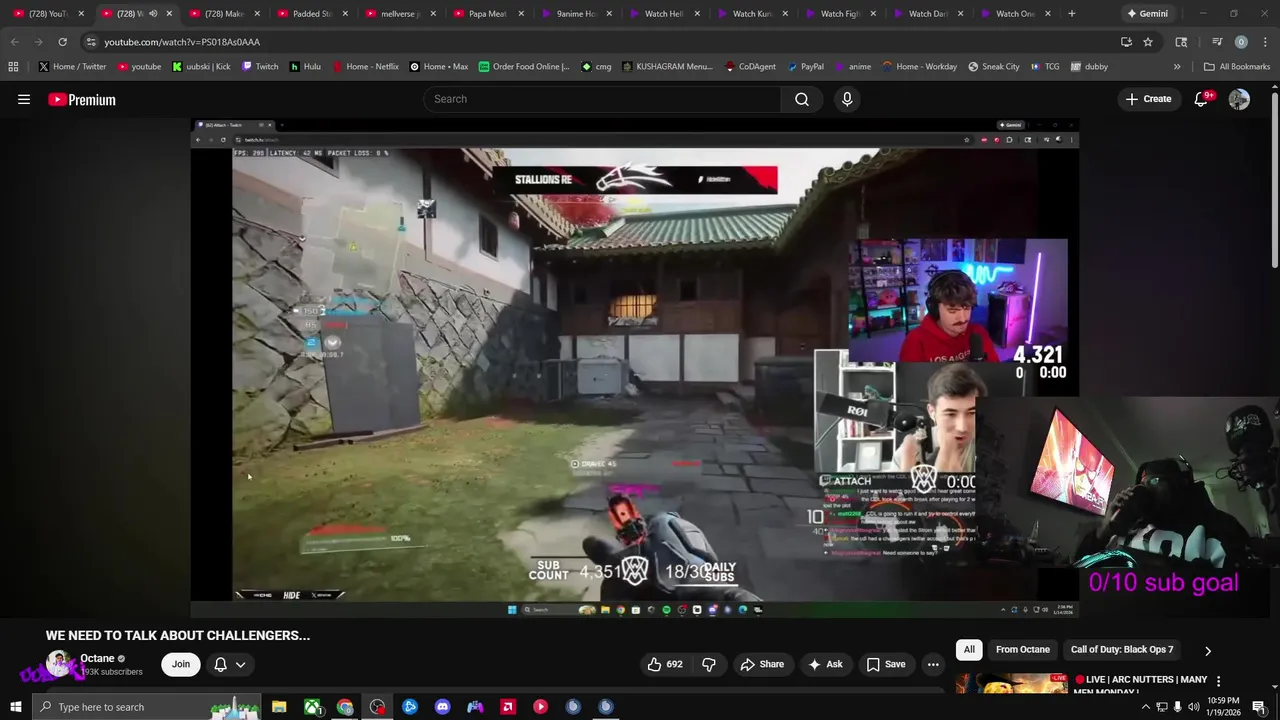Viewport: 1280px width, 720px height.
Task: Bookmark this page with the star icon
Action: click(x=1148, y=42)
